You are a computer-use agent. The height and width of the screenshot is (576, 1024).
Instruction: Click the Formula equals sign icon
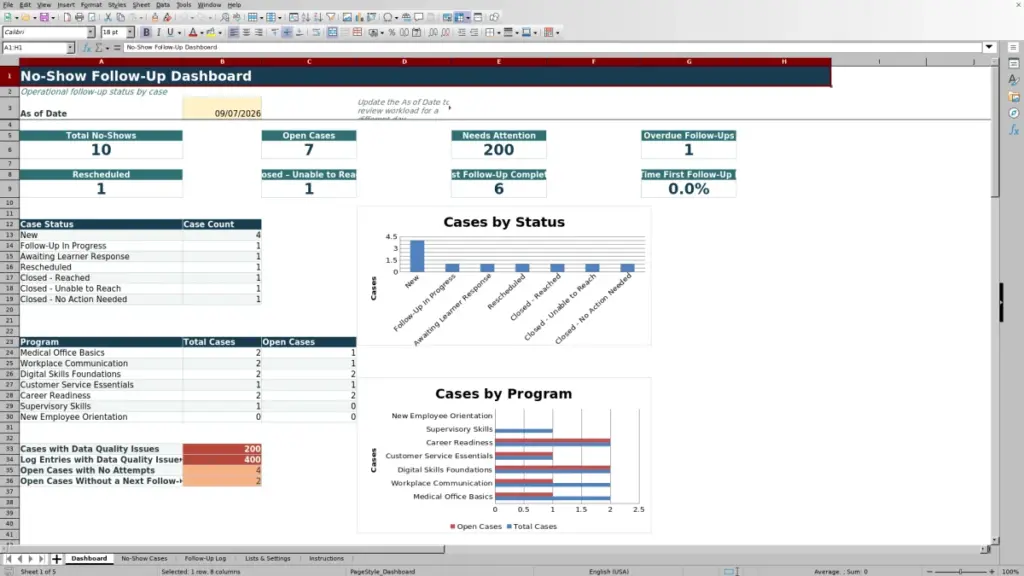coord(117,47)
